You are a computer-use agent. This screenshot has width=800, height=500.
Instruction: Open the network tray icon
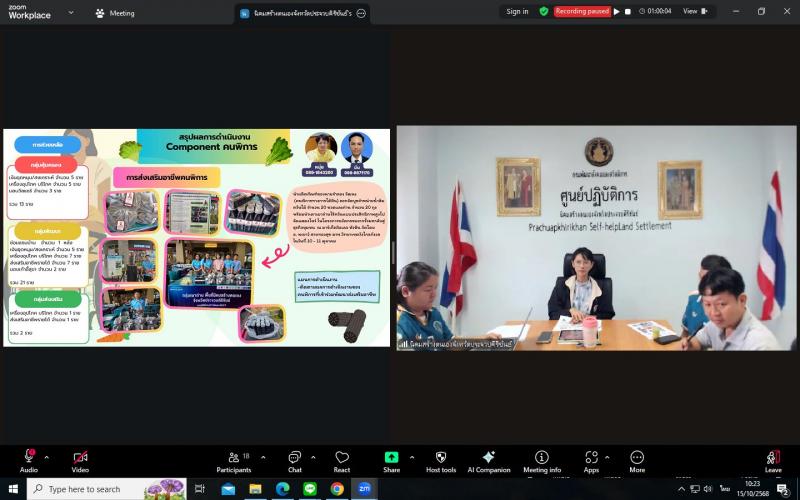pyautogui.click(x=694, y=489)
